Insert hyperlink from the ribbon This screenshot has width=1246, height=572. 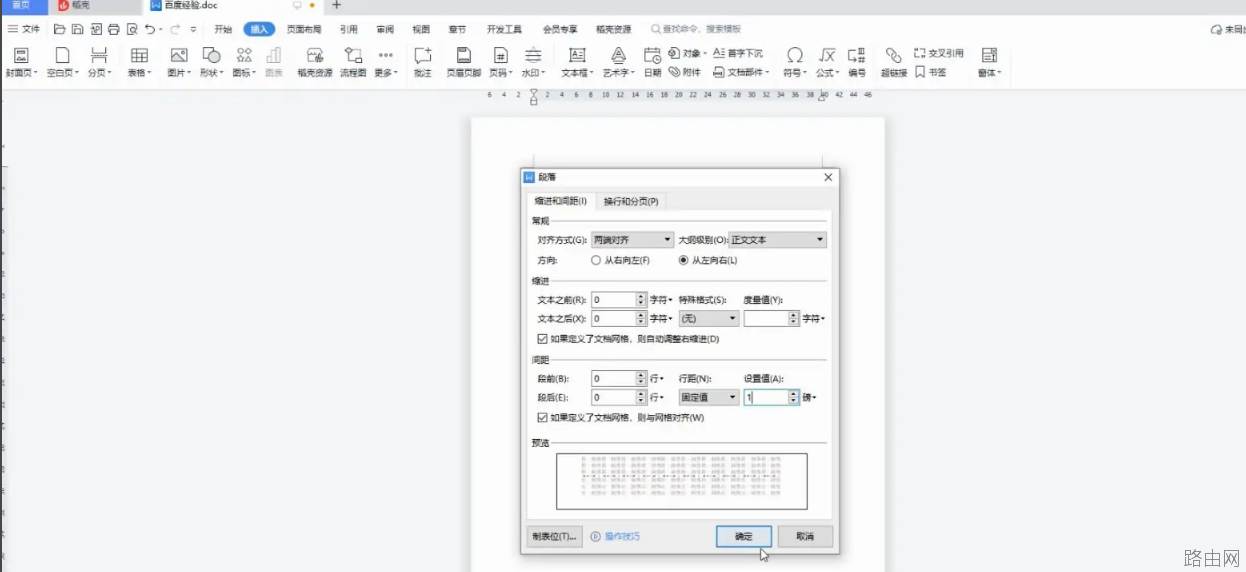coord(893,56)
